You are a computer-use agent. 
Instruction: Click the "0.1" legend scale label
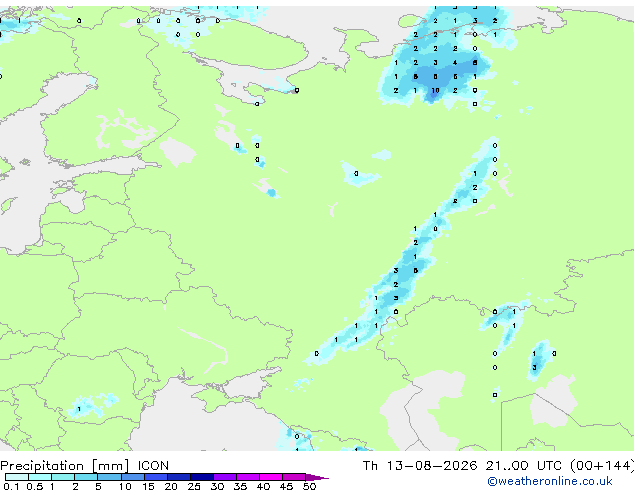11,486
